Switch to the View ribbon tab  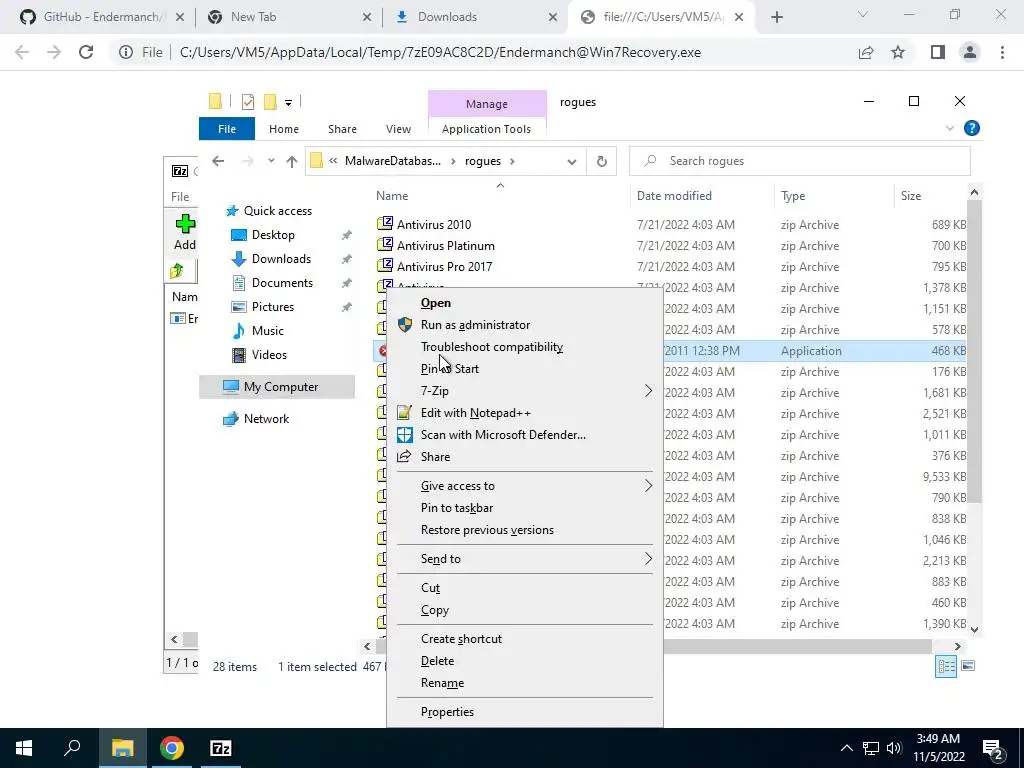coord(398,129)
